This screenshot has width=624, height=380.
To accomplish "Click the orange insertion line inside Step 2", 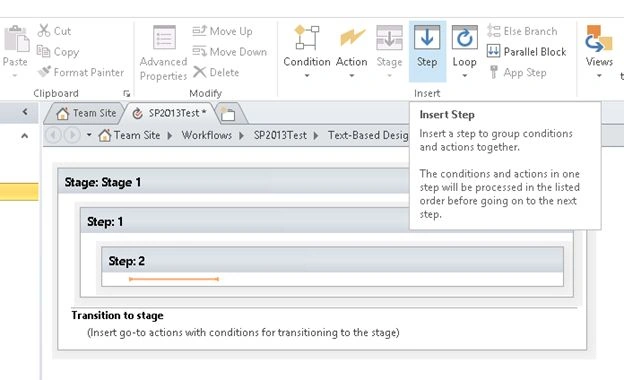I will tap(174, 279).
